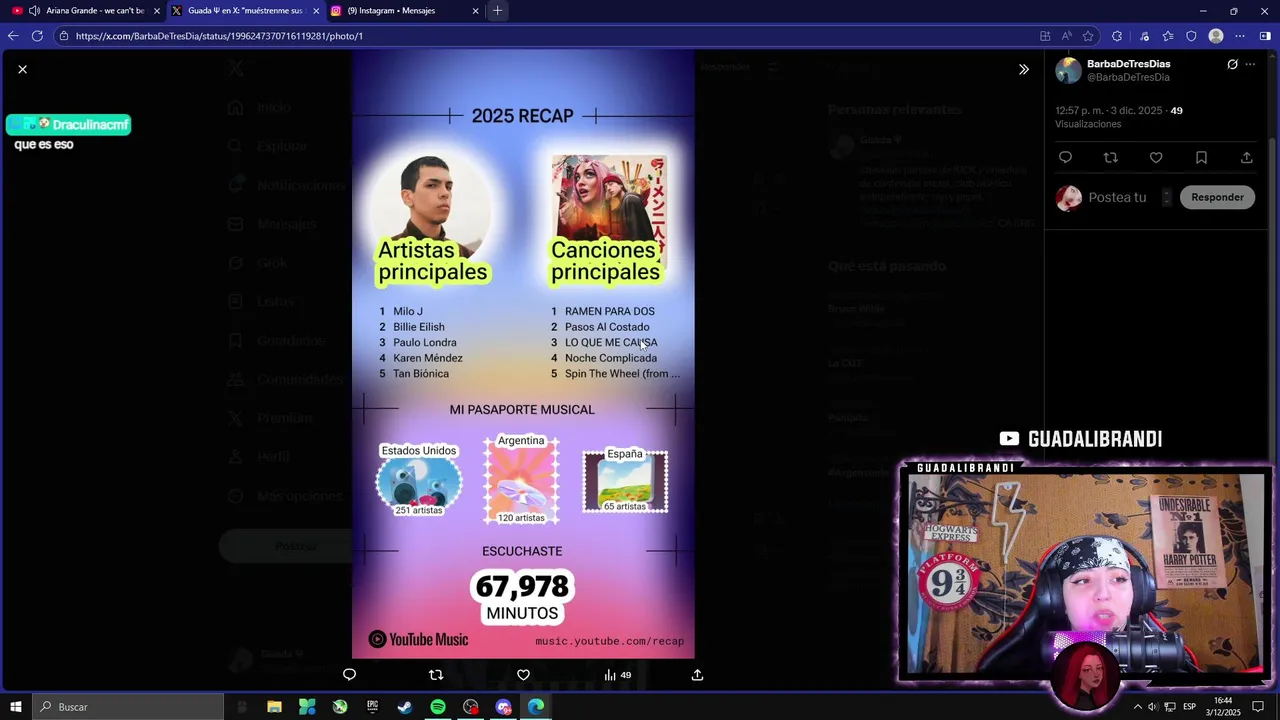Open the network tray icon
Screen dimensions: 1280x720
pyautogui.click(x=1170, y=707)
